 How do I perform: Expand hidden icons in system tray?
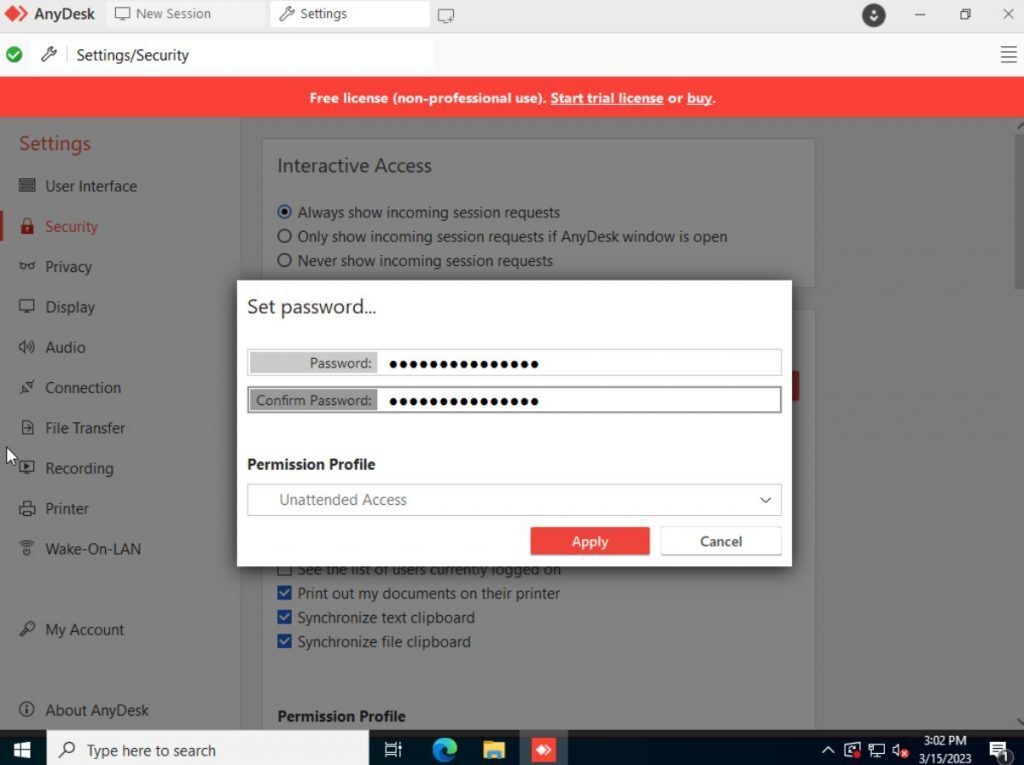(828, 749)
